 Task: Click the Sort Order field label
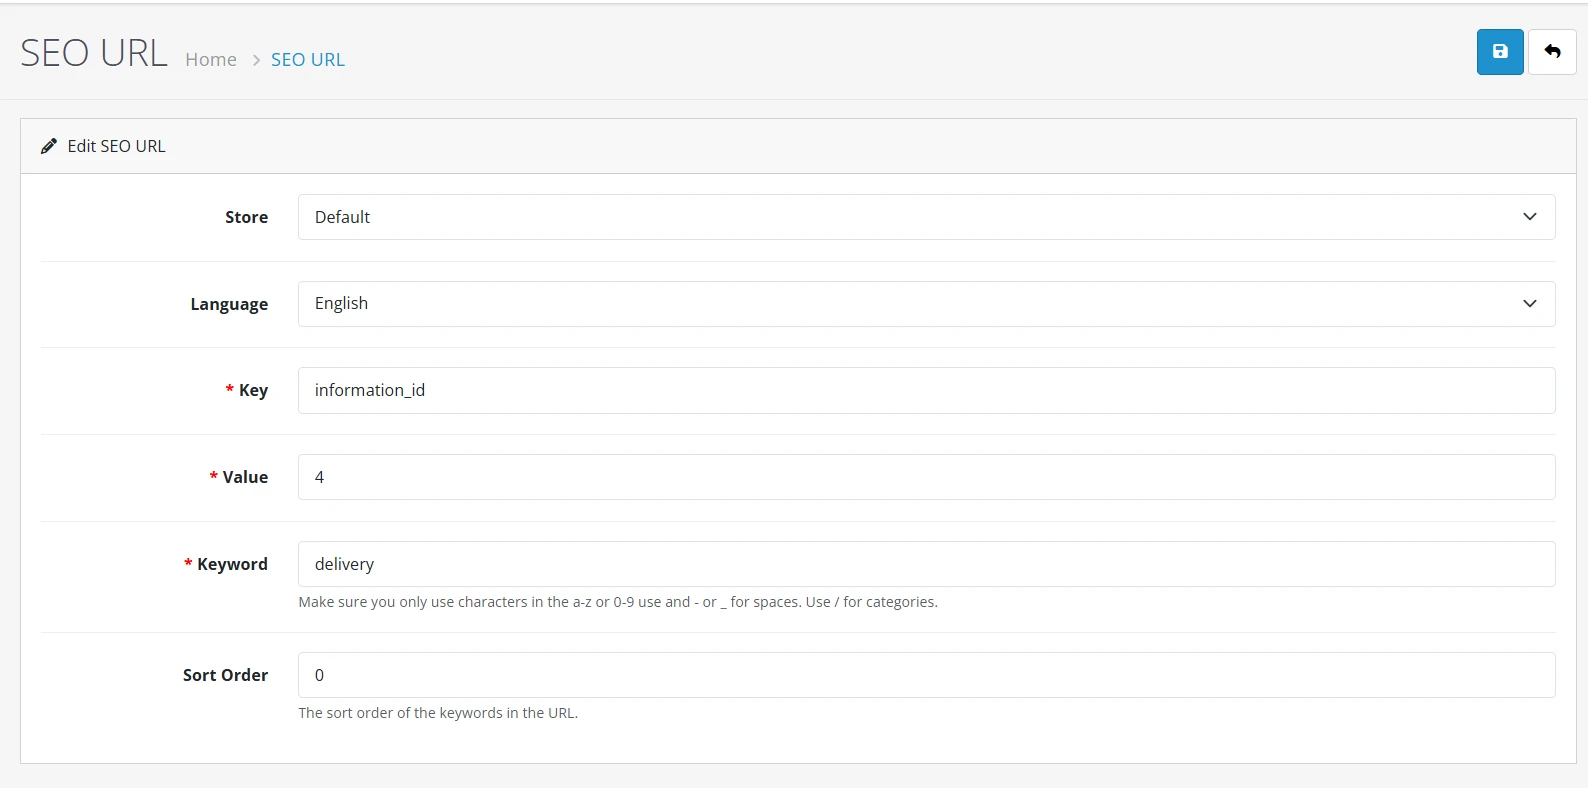pos(225,675)
